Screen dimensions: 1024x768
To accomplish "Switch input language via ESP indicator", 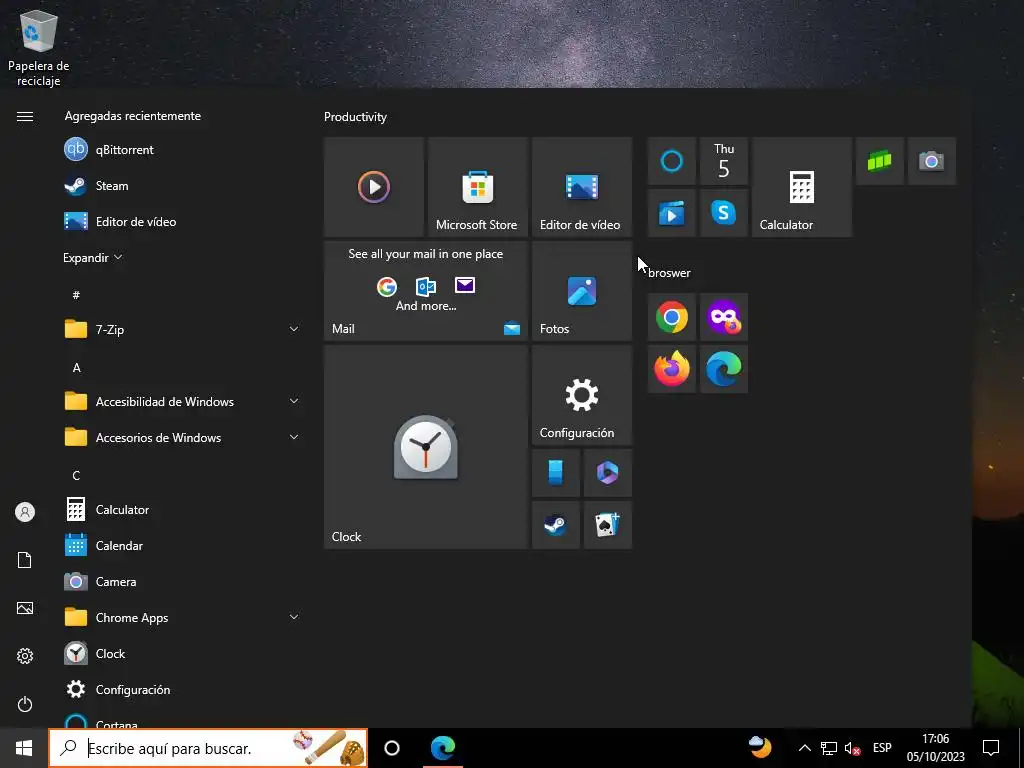I will pos(882,748).
